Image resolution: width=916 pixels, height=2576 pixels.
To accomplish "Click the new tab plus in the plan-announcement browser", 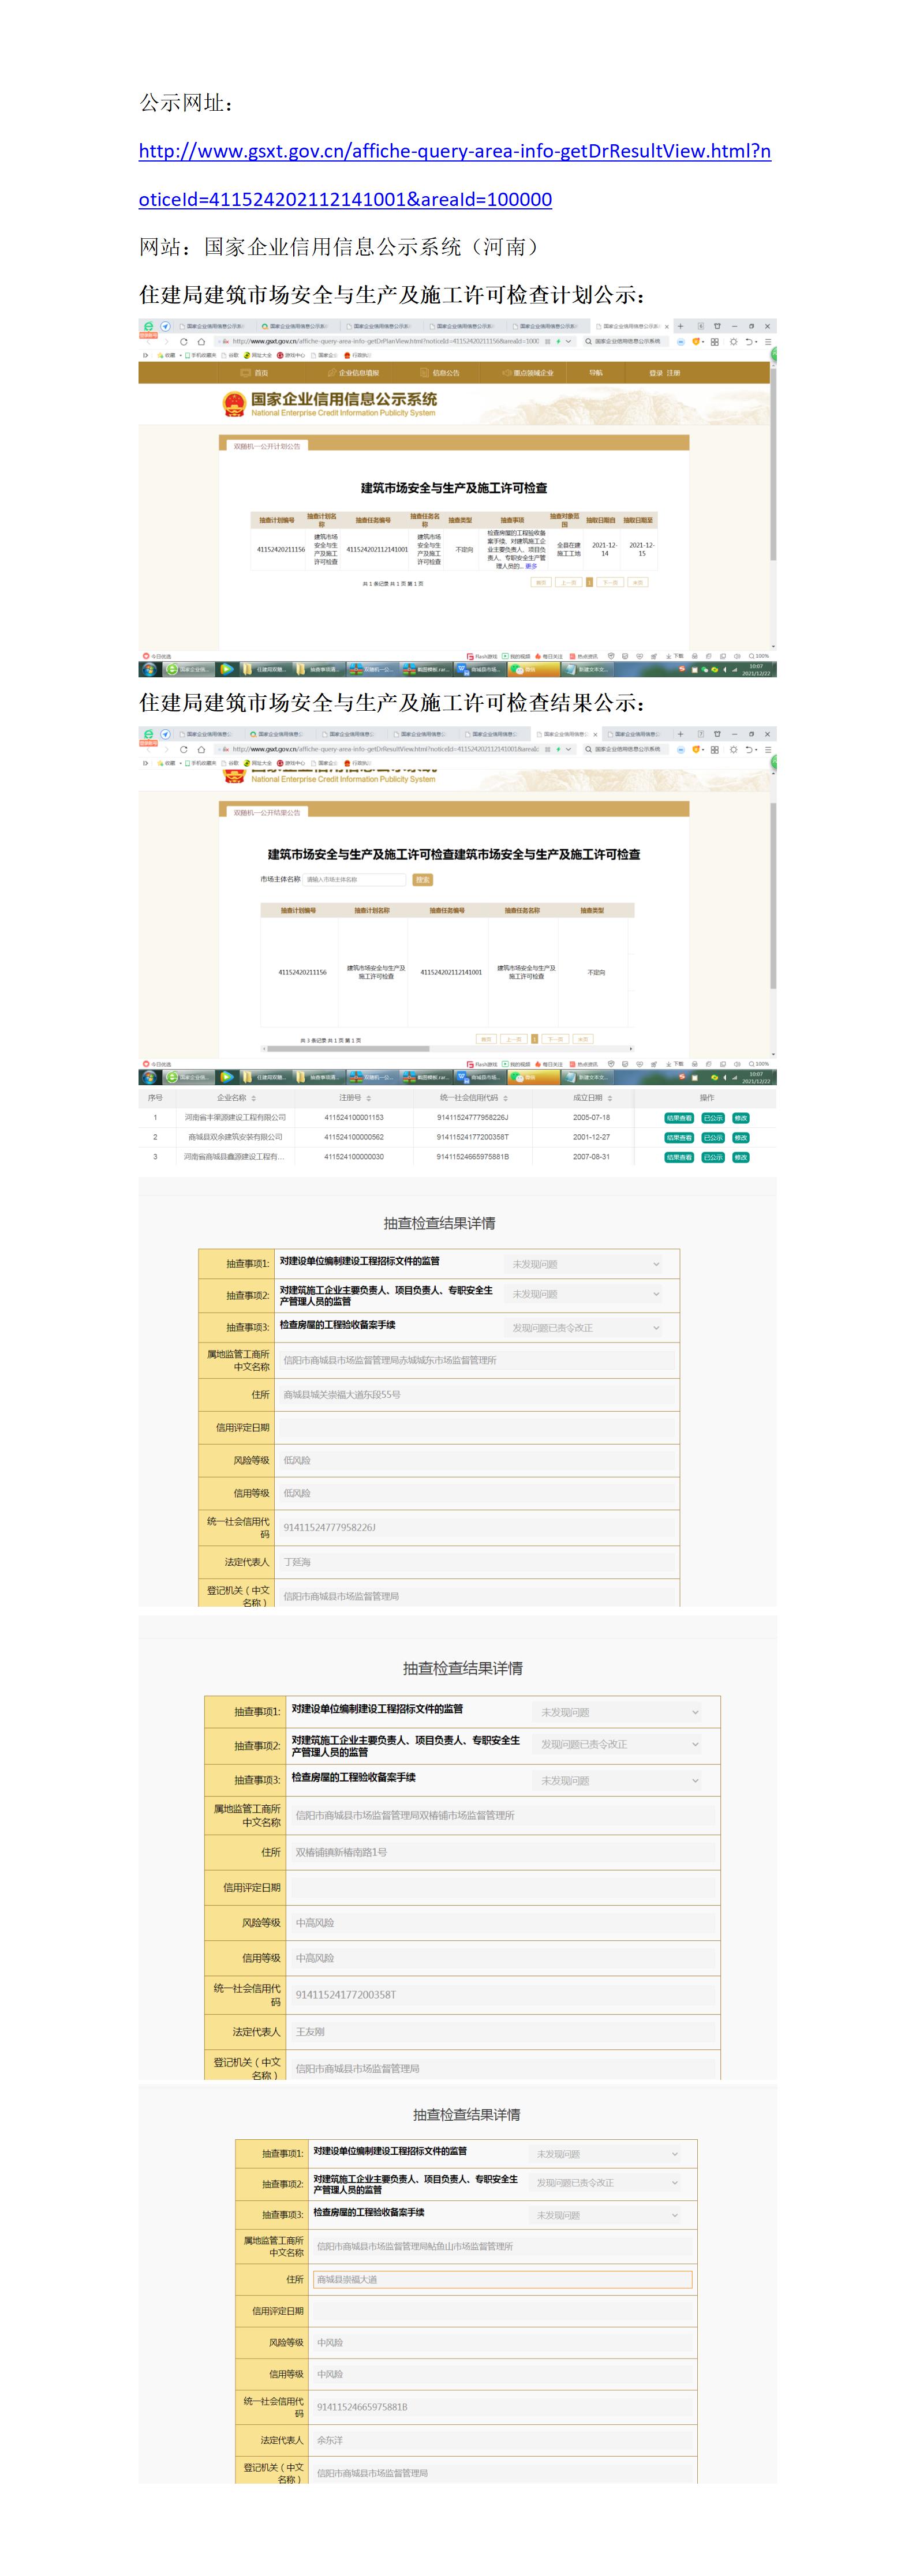I will (680, 326).
